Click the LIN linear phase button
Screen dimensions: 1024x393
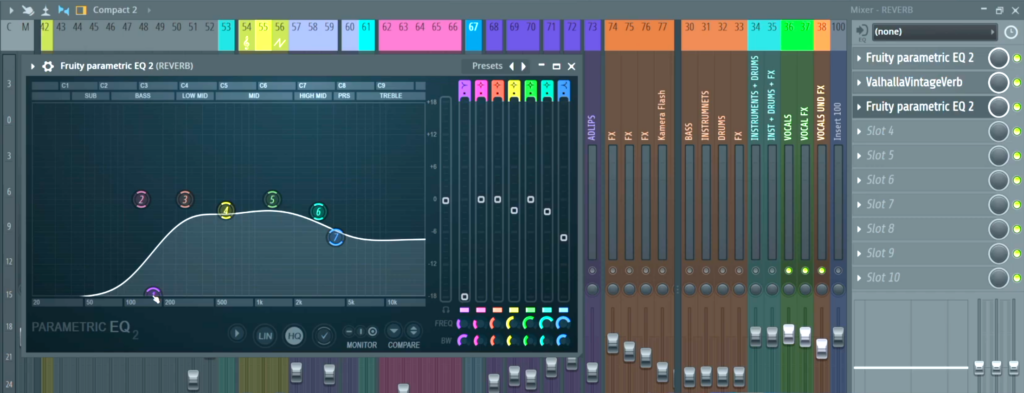[264, 336]
